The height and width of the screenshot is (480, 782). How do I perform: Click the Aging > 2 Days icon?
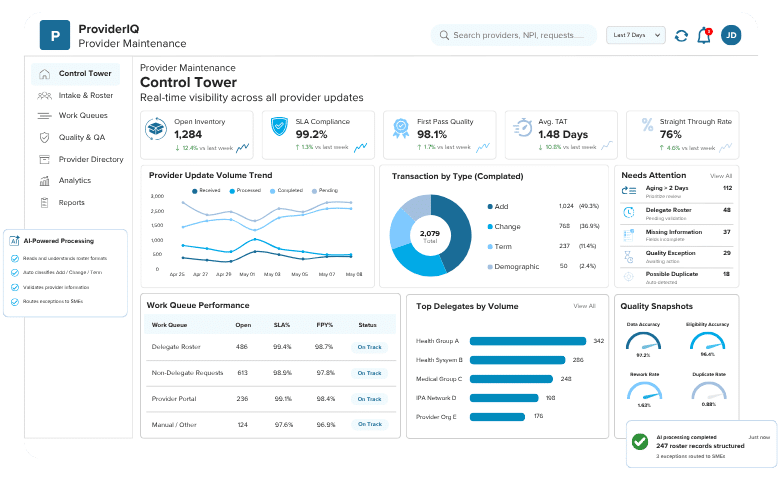(x=629, y=190)
